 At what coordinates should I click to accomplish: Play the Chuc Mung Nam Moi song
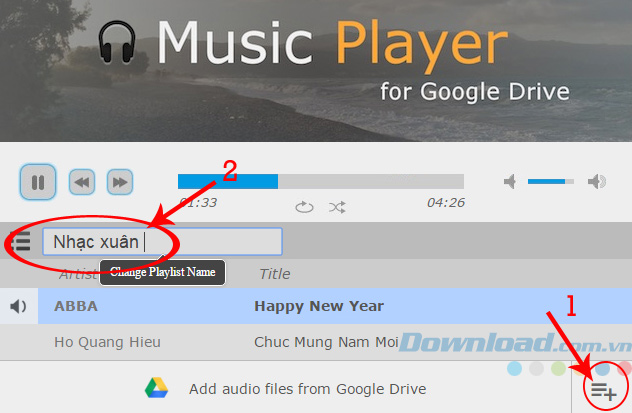click(x=326, y=342)
